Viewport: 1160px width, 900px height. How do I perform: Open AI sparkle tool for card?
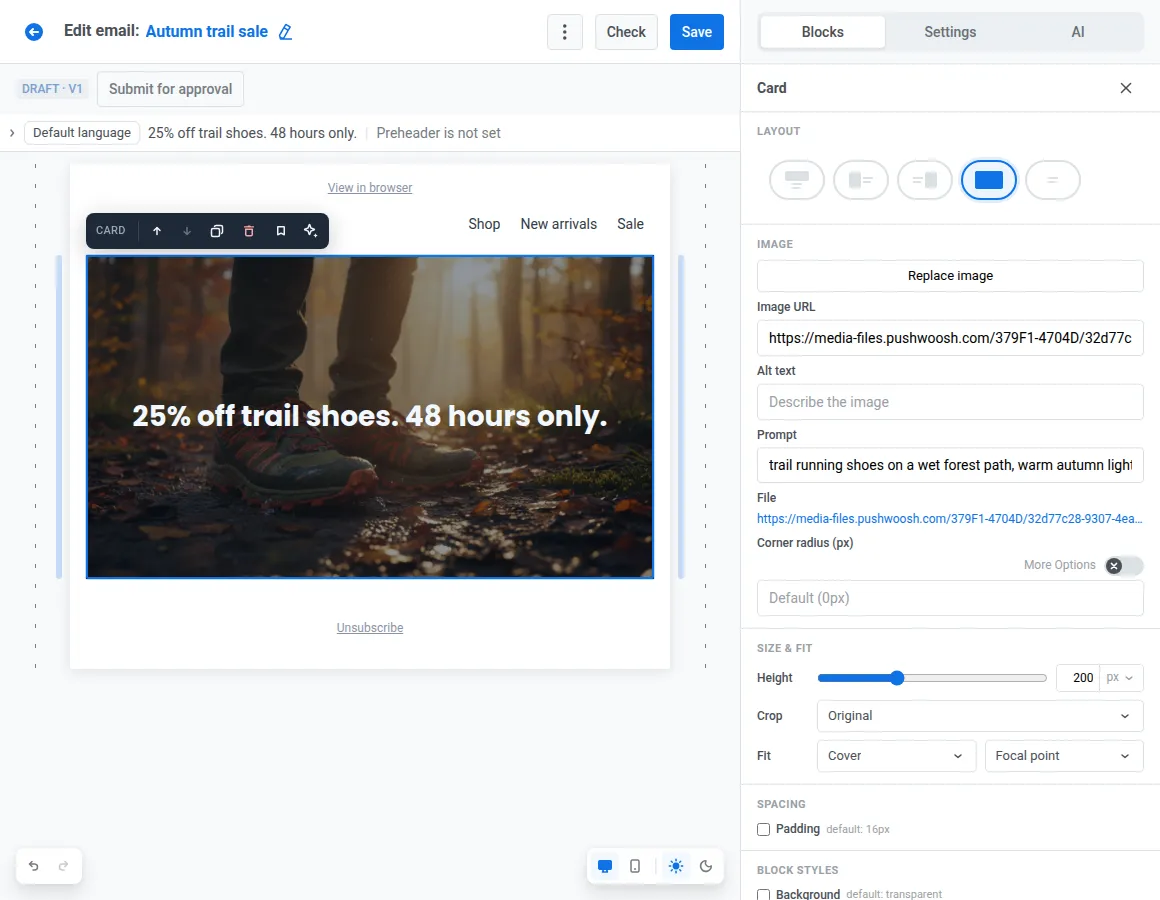click(x=311, y=231)
